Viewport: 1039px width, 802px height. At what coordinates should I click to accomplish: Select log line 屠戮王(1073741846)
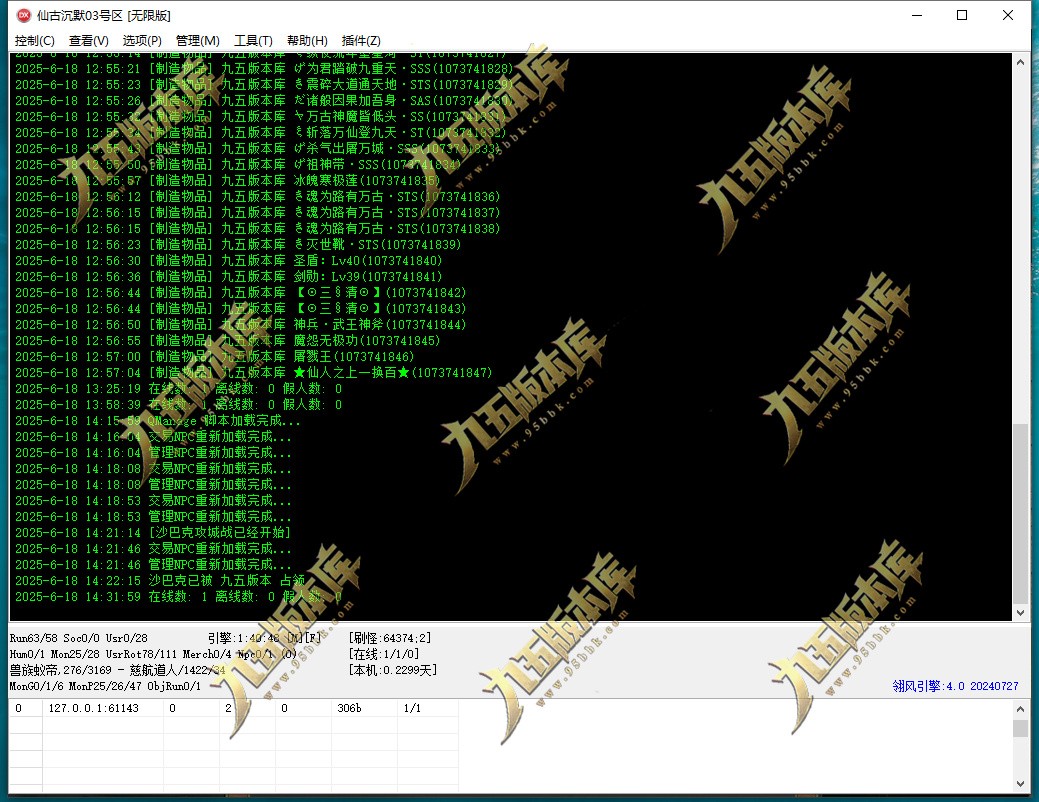215,357
